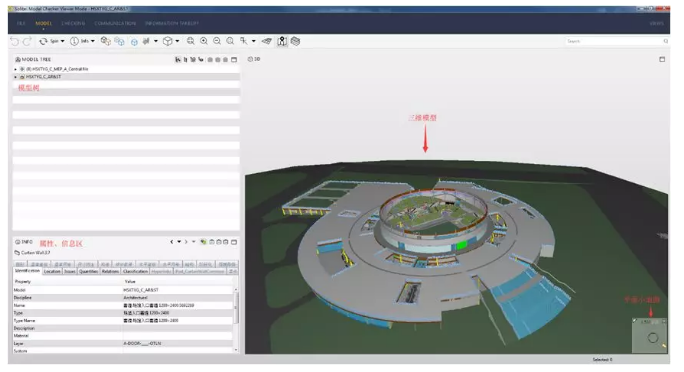Open the dimension tool dropdown arrow
Viewport: 684px width, 372px height.
[253, 41]
